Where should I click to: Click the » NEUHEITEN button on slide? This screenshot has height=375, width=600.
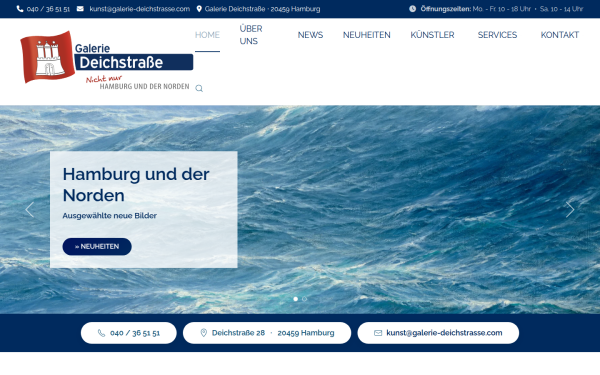click(x=97, y=246)
